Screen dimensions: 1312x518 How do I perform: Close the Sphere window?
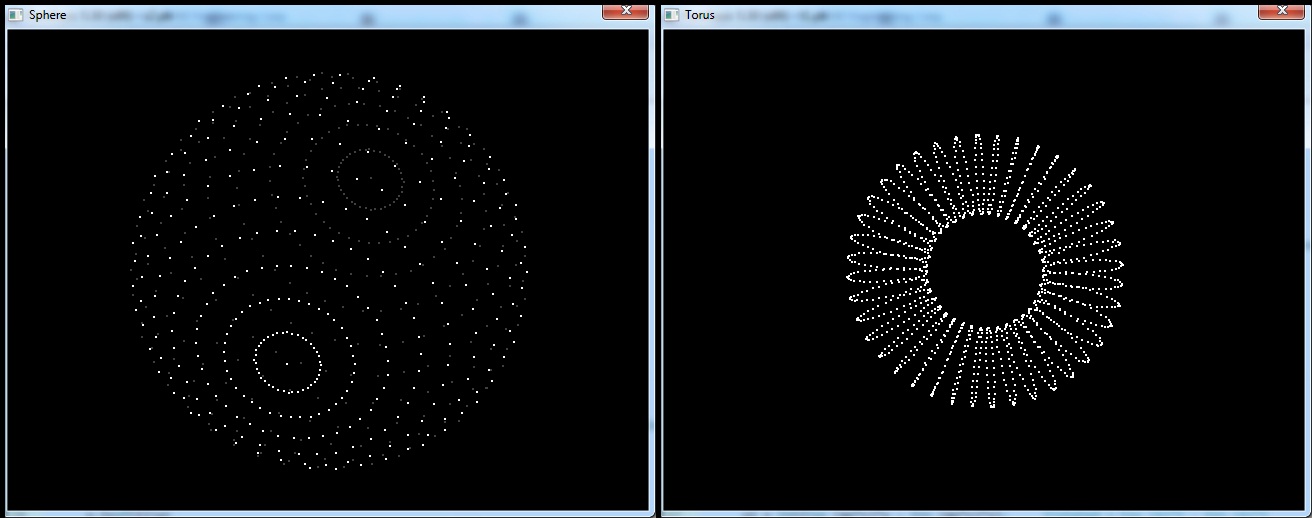625,10
